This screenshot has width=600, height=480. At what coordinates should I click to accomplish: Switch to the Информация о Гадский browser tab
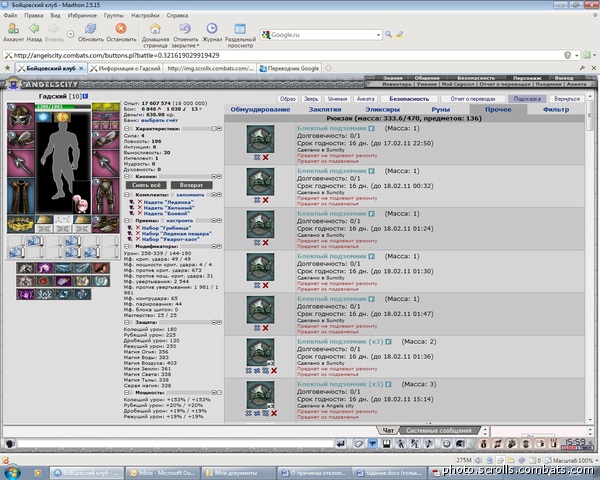(126, 68)
